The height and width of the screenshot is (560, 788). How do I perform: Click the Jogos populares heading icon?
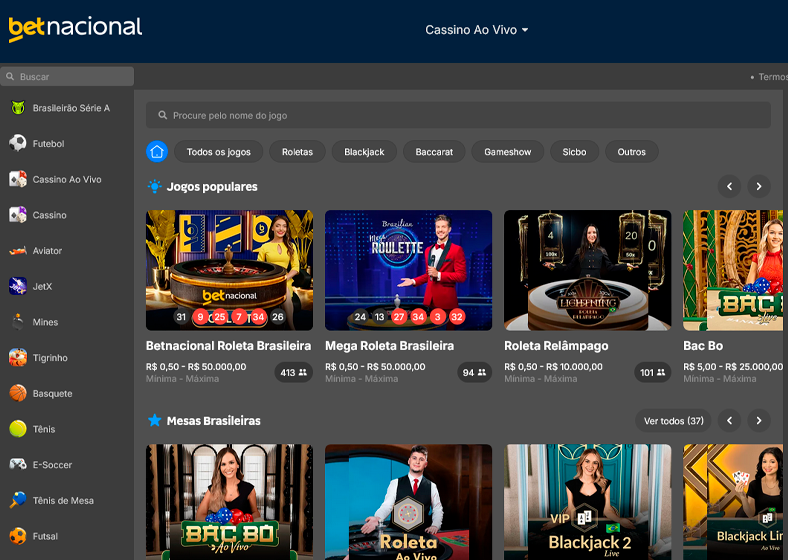pos(155,186)
